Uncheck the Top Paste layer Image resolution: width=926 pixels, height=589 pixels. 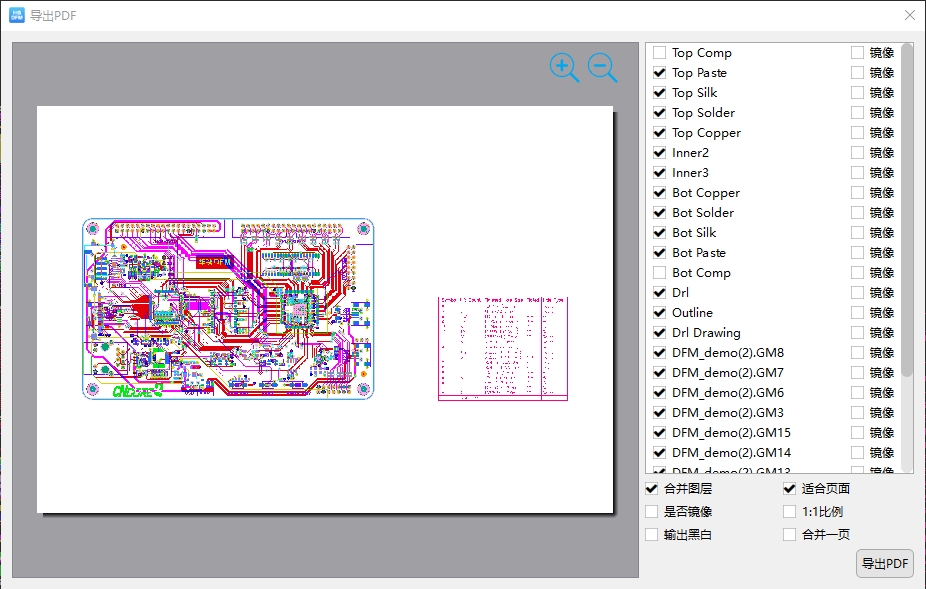pyautogui.click(x=660, y=73)
